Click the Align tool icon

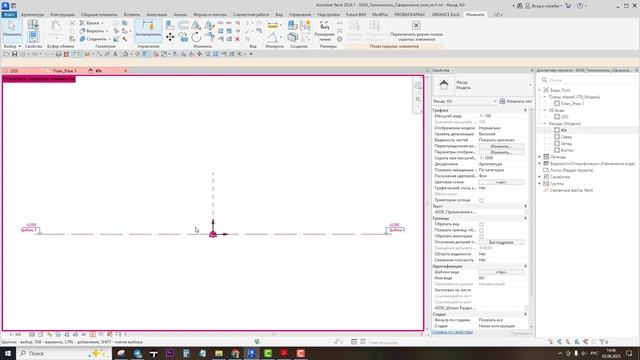pyautogui.click(x=170, y=25)
